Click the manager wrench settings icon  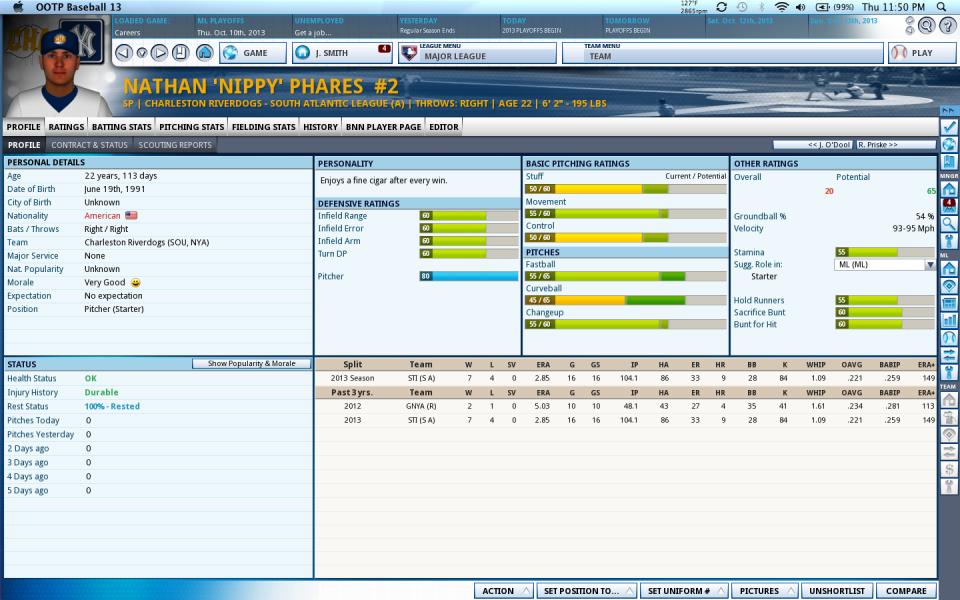[949, 241]
